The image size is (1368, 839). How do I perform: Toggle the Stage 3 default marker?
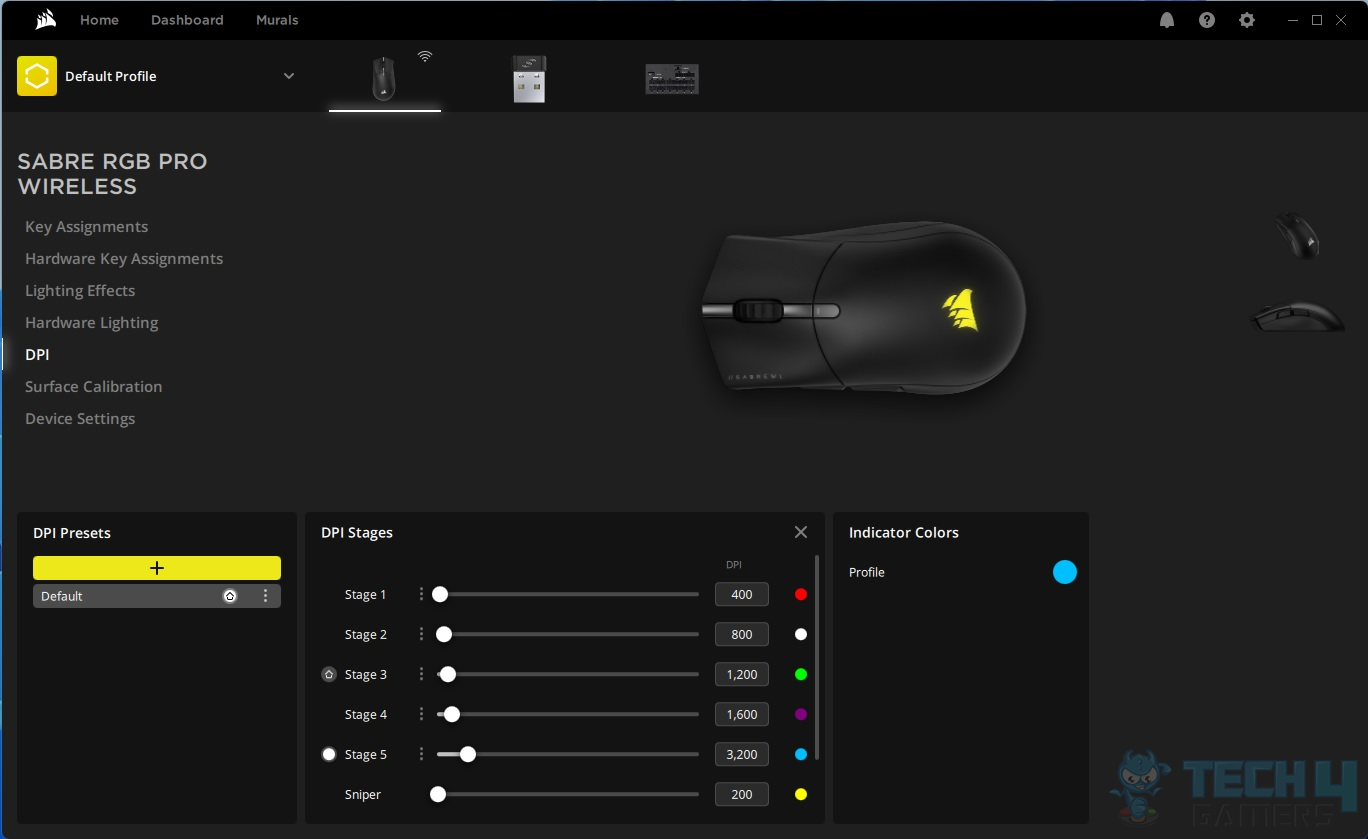click(329, 674)
